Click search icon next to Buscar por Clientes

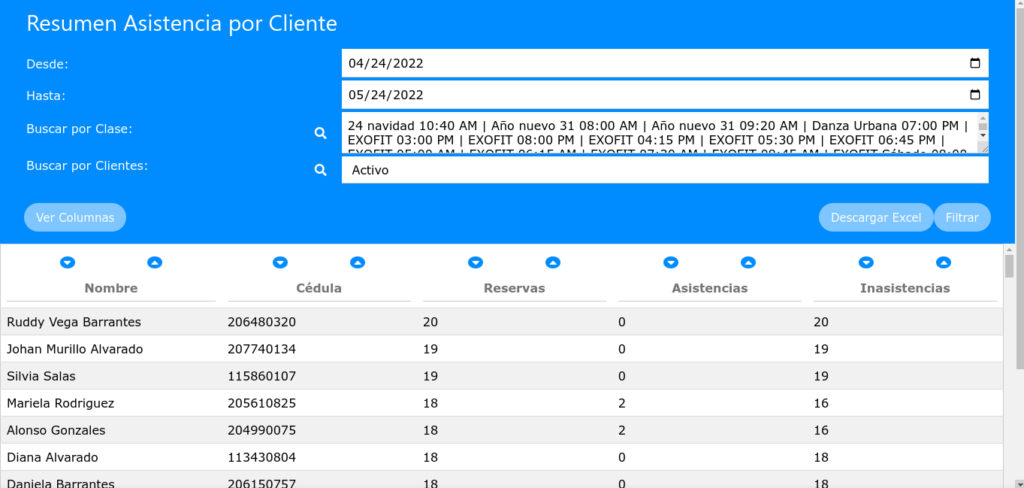click(x=321, y=170)
